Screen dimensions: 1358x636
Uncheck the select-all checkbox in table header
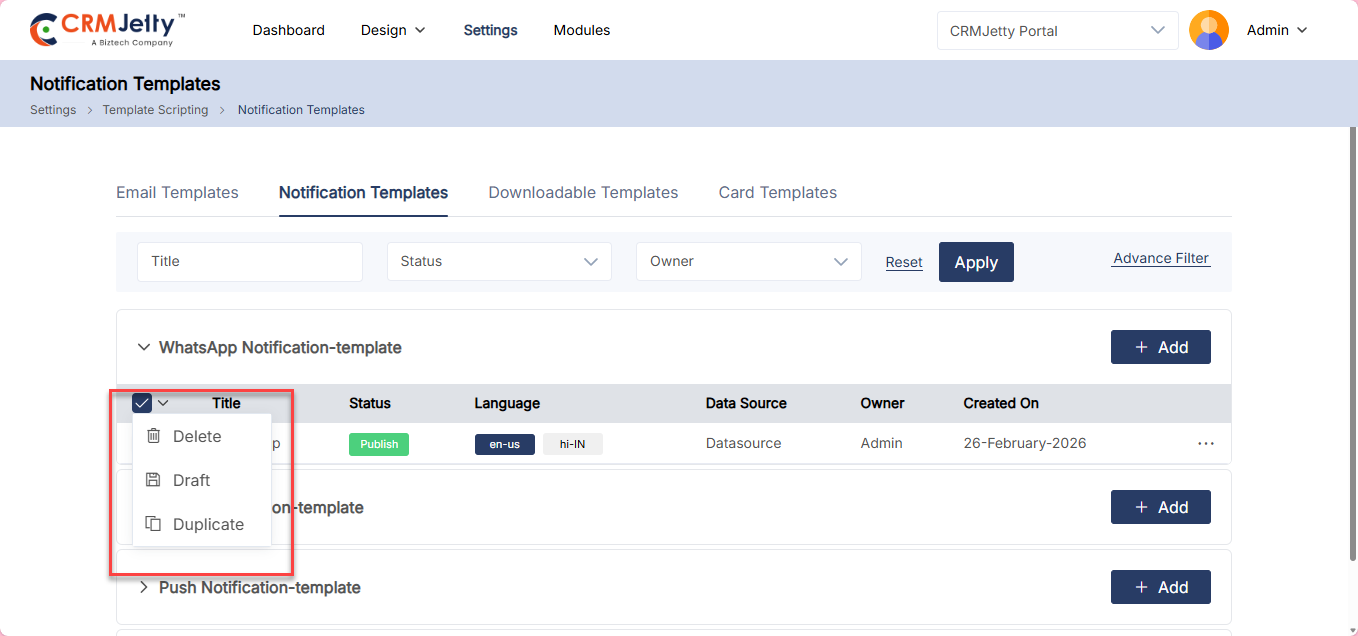tap(142, 403)
